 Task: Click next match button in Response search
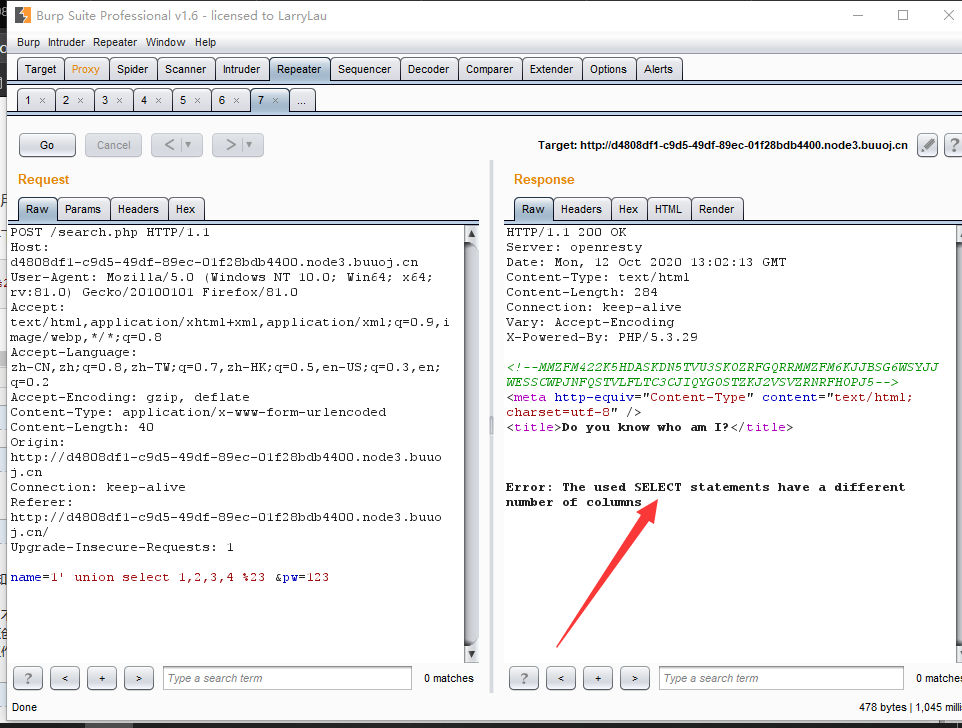tap(634, 678)
